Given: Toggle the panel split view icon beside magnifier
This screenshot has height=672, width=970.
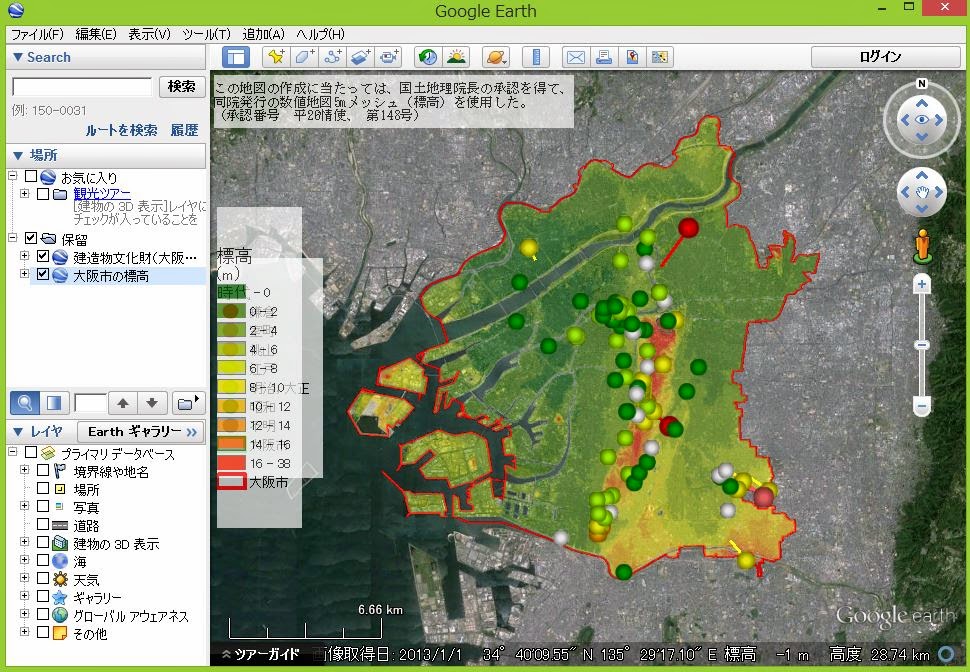Looking at the screenshot, I should tap(54, 403).
